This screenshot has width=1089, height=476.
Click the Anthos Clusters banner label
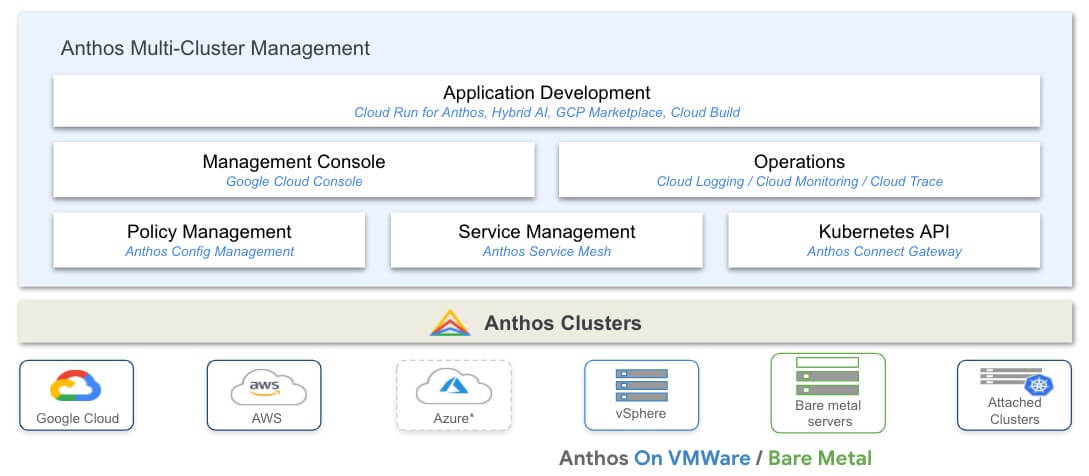pyautogui.click(x=562, y=323)
